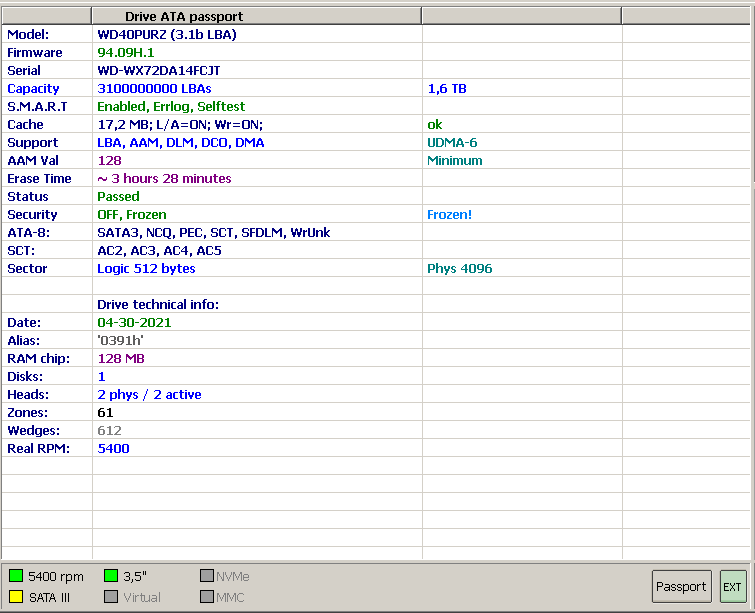
Task: Select Cache value 17,2 MB; L/A=ON; Wr=ON;
Action: click(180, 125)
